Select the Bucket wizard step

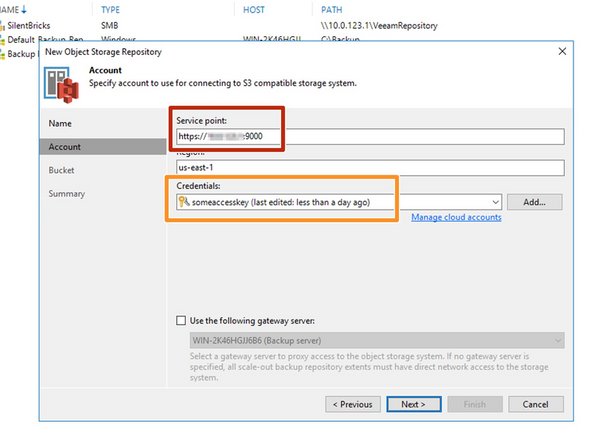61,170
